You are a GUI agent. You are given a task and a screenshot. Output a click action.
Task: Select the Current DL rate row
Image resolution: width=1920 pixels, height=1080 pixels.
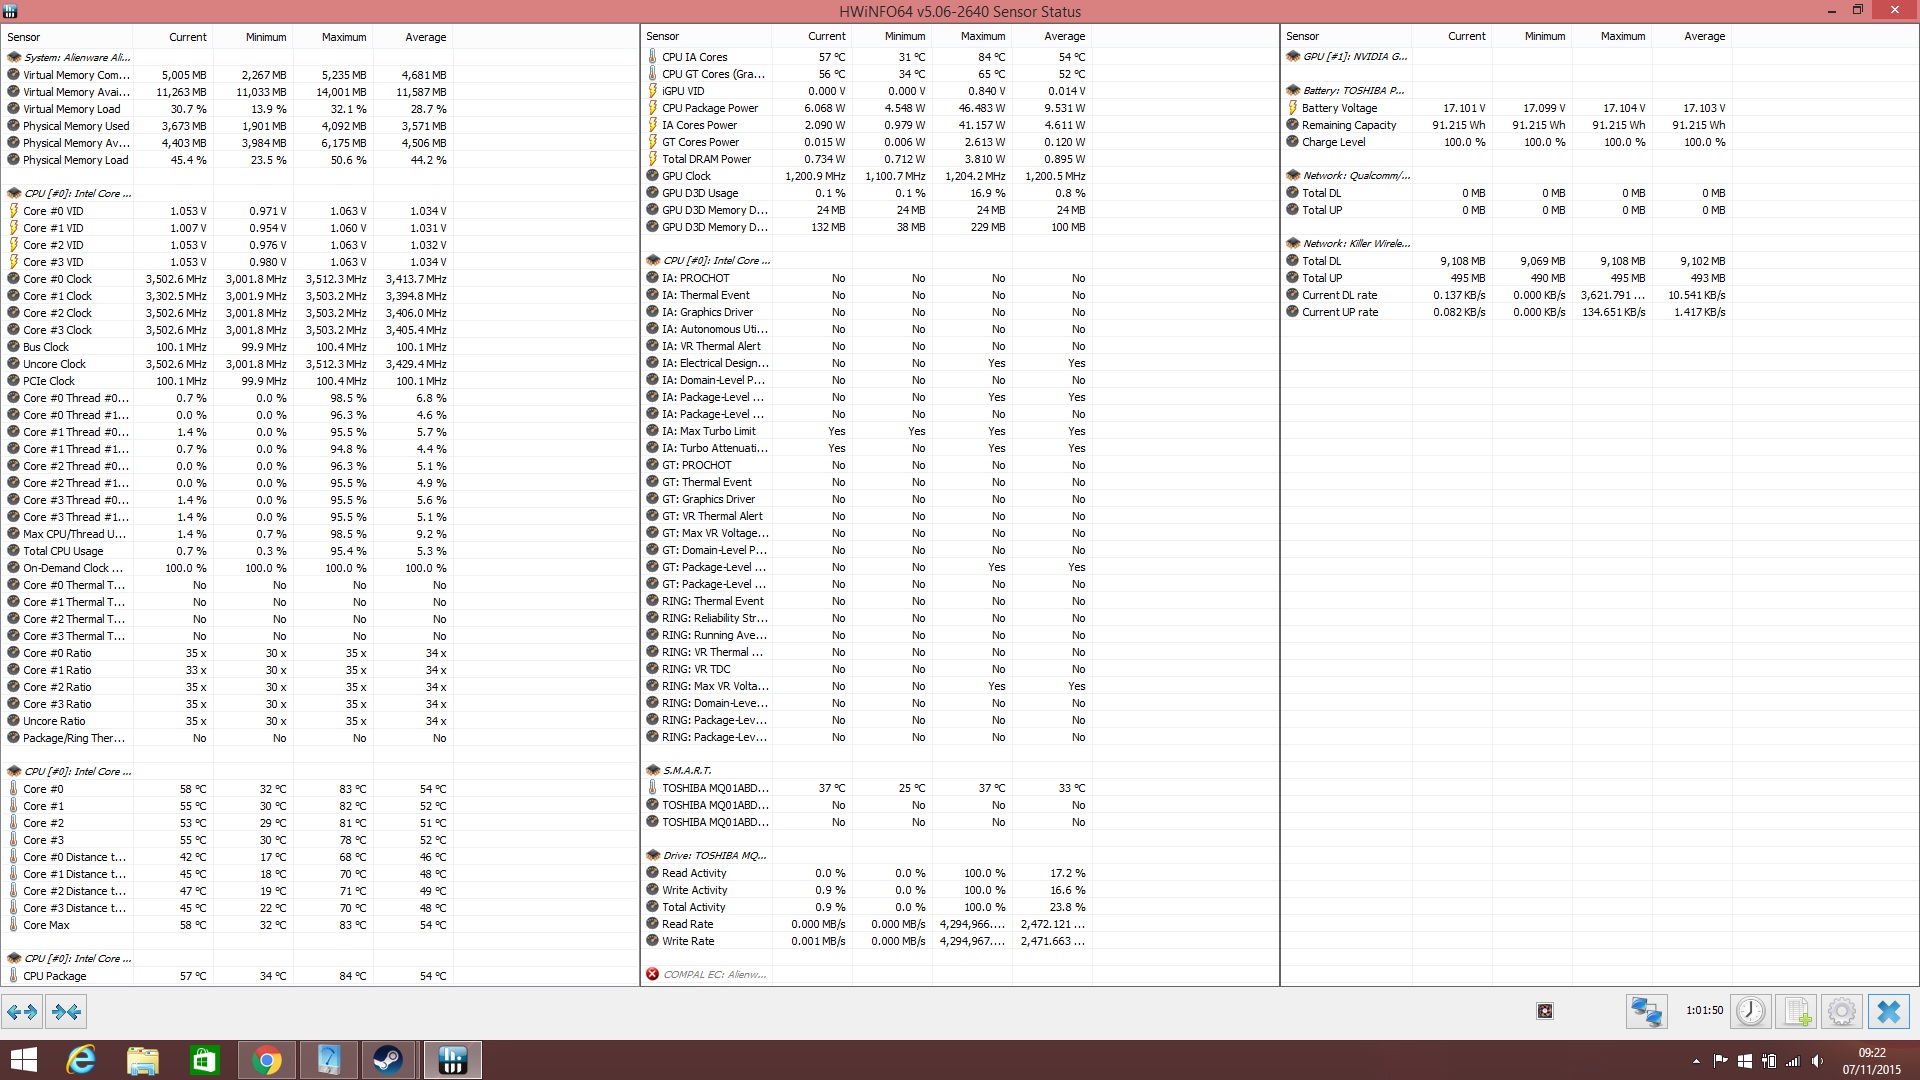click(1507, 295)
